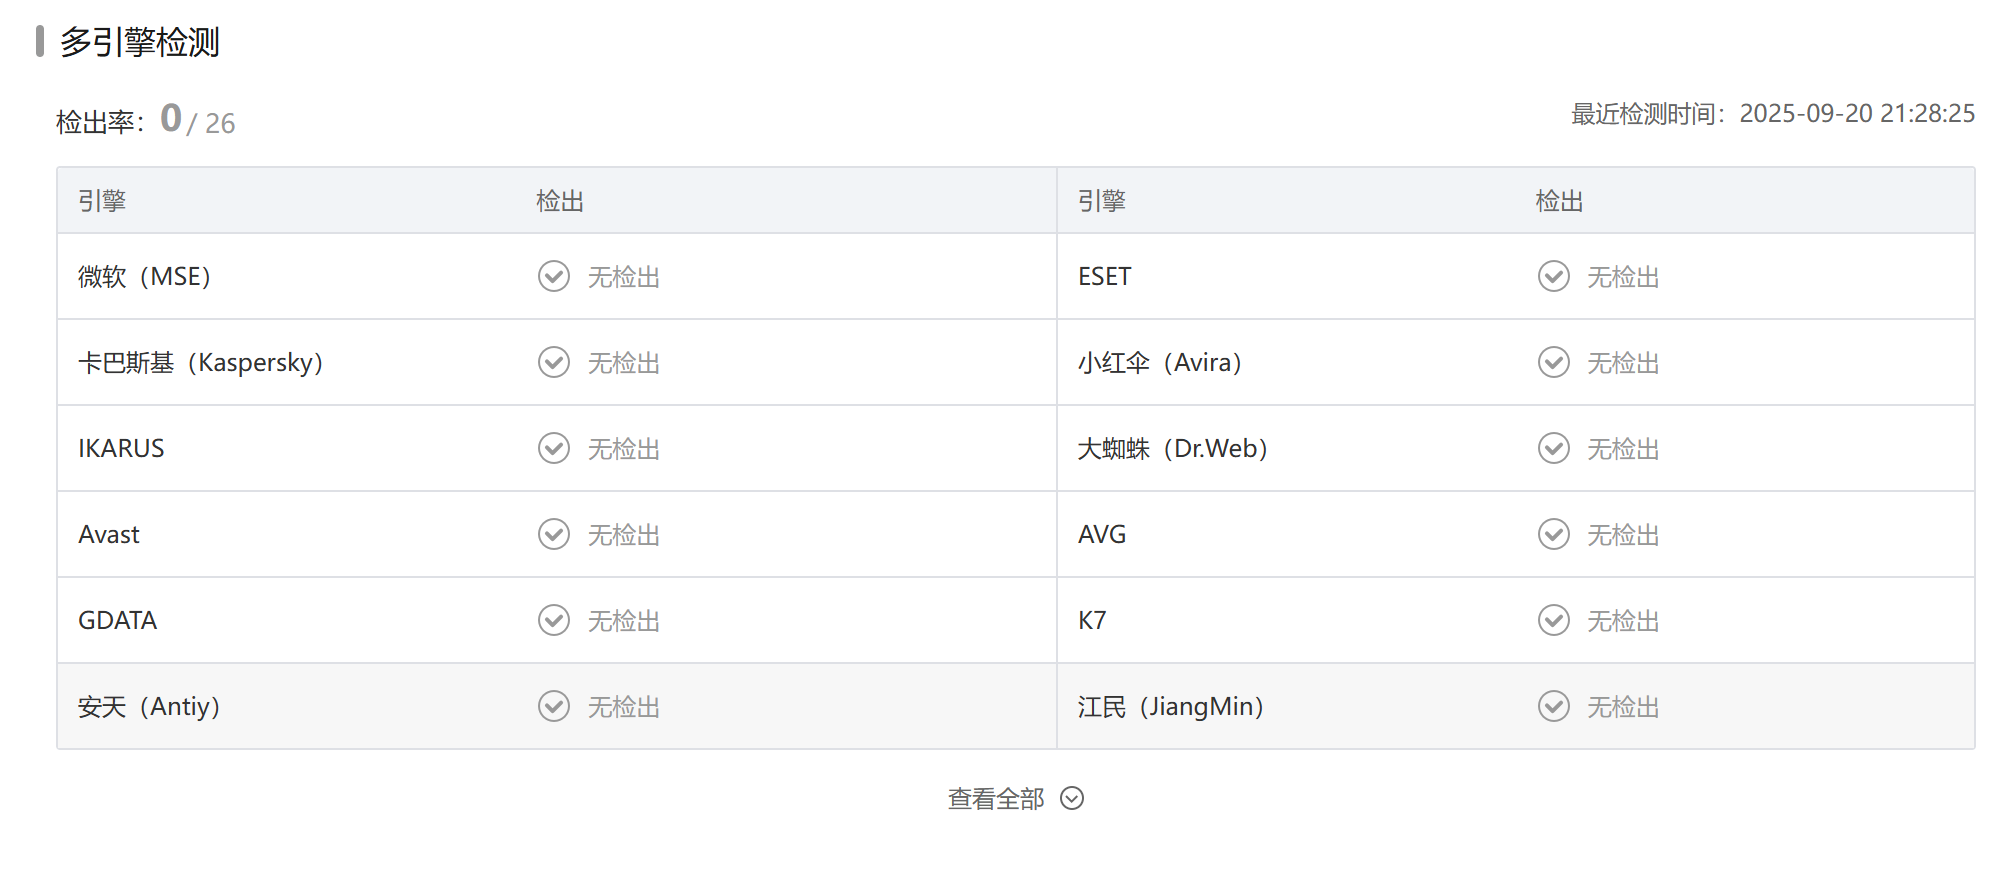
Task: Click the down chevron next to 查看全部
Action: [x=1072, y=798]
